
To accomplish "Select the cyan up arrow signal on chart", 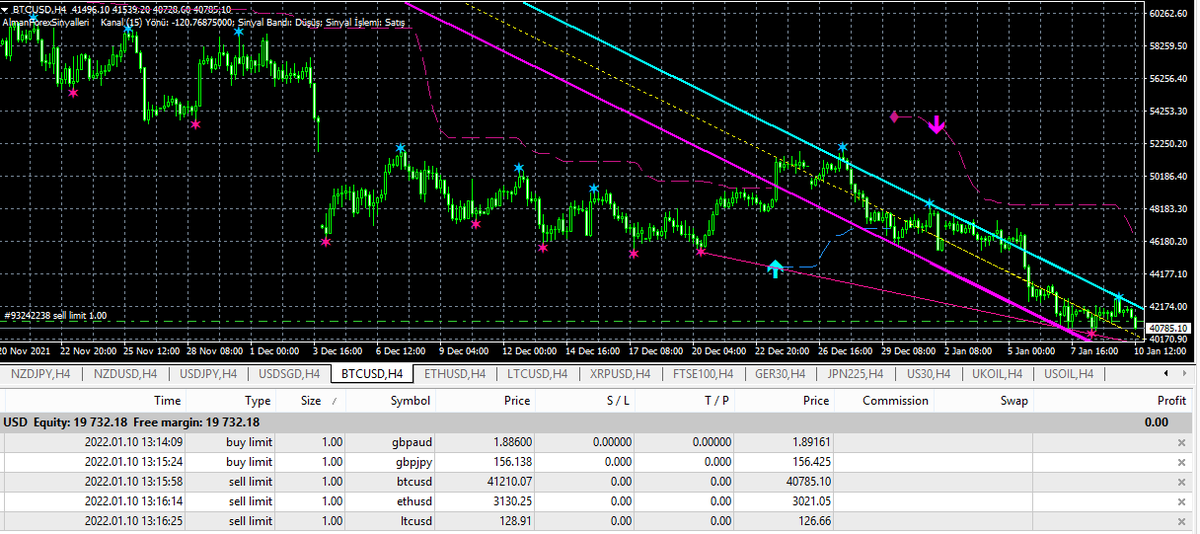I will click(x=776, y=268).
